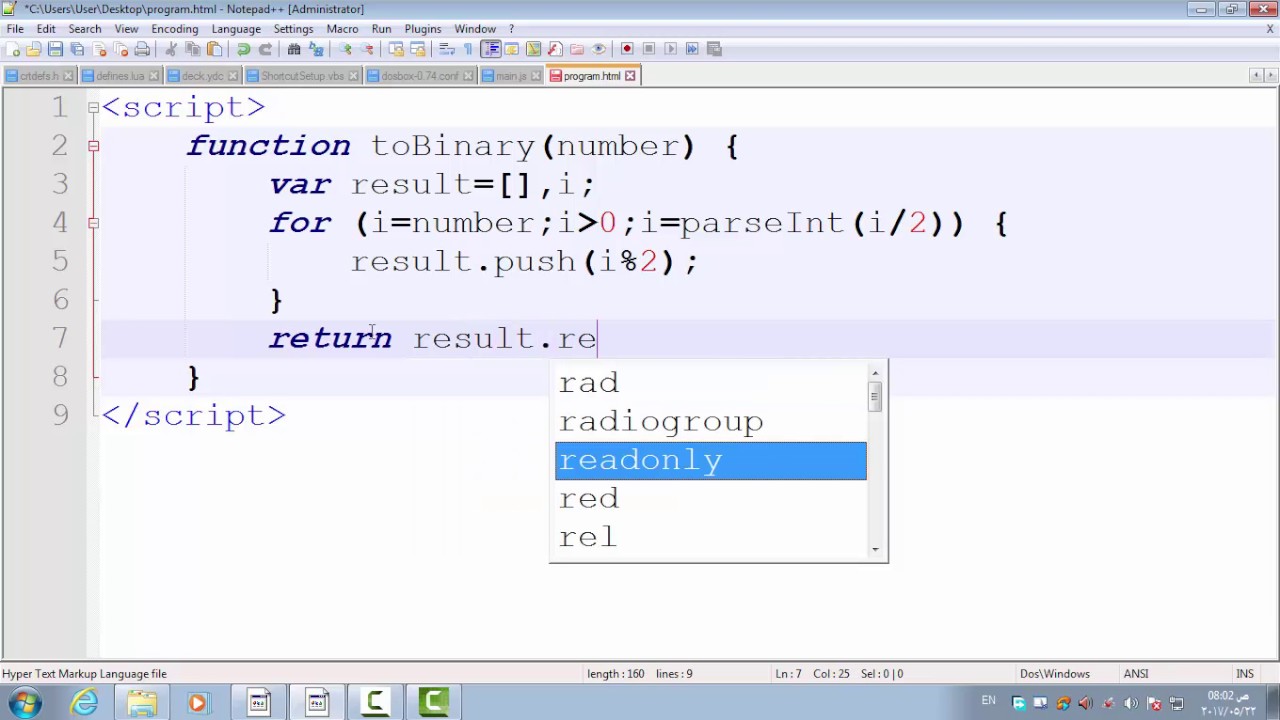1280x720 pixels.
Task: Click the Redo arrow icon
Action: (265, 49)
